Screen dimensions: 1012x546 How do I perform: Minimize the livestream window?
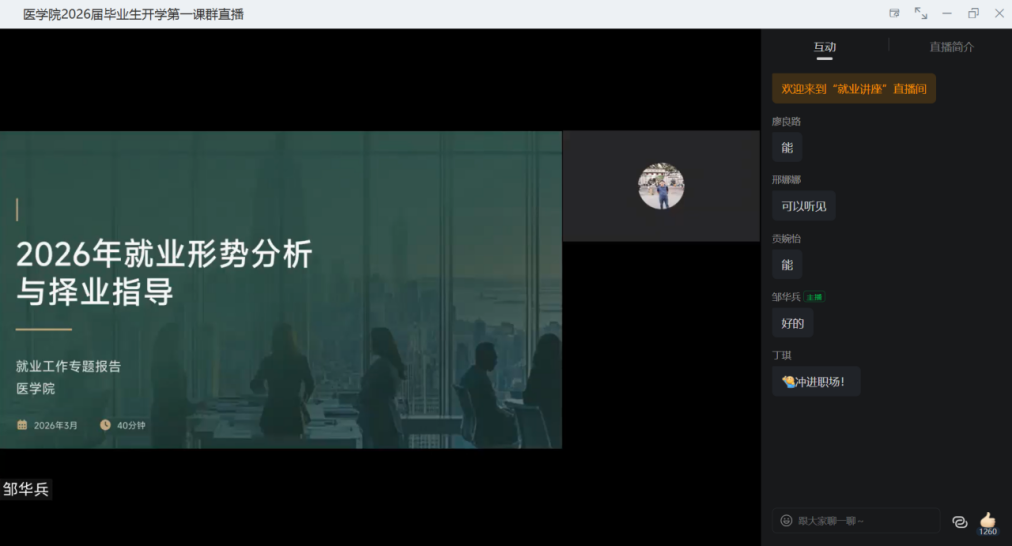[x=947, y=13]
